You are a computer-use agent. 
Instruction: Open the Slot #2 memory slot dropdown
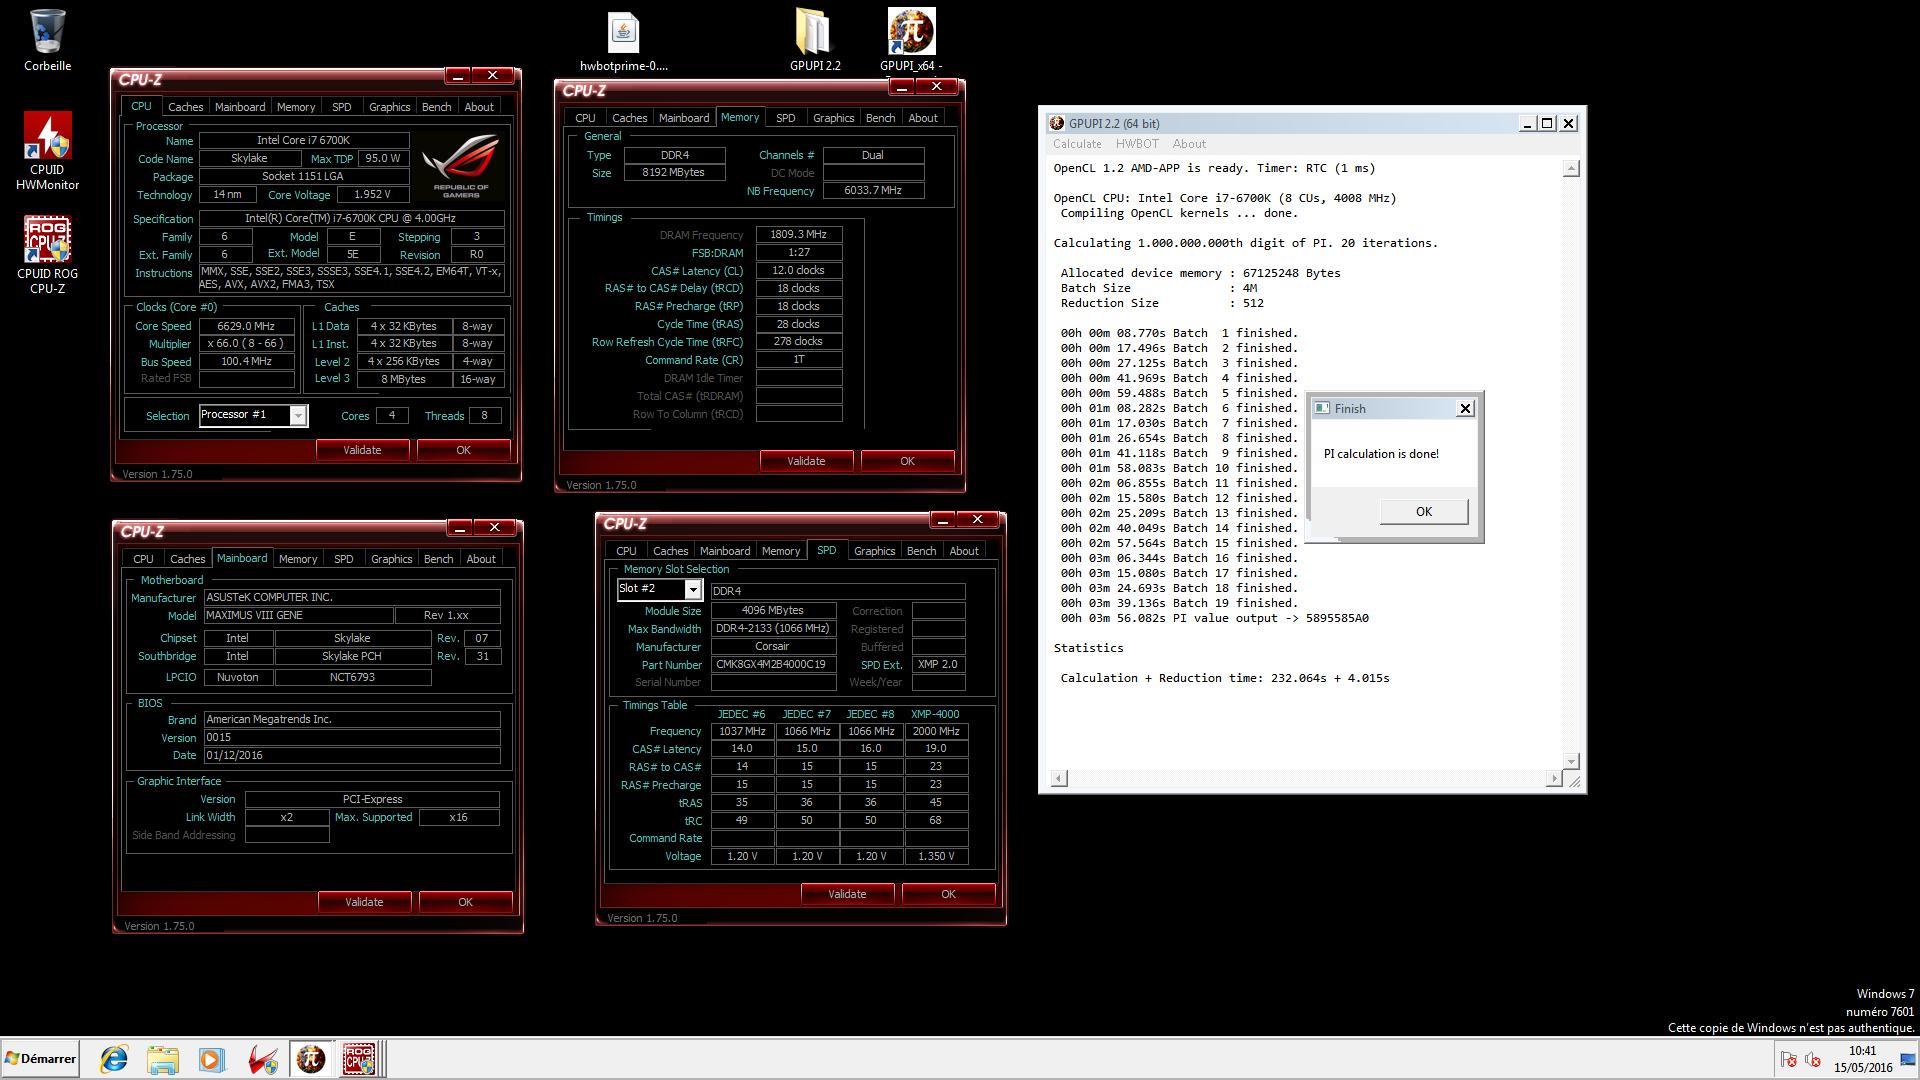point(692,589)
